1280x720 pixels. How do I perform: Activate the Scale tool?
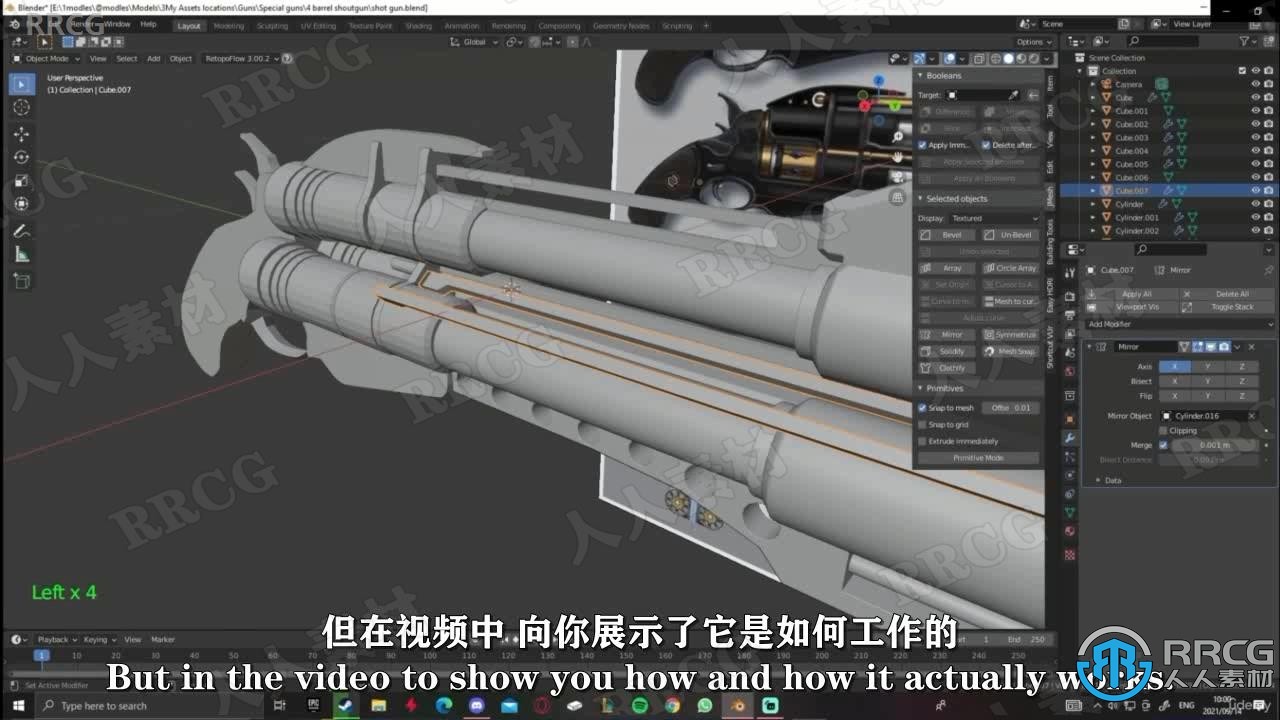coord(22,180)
